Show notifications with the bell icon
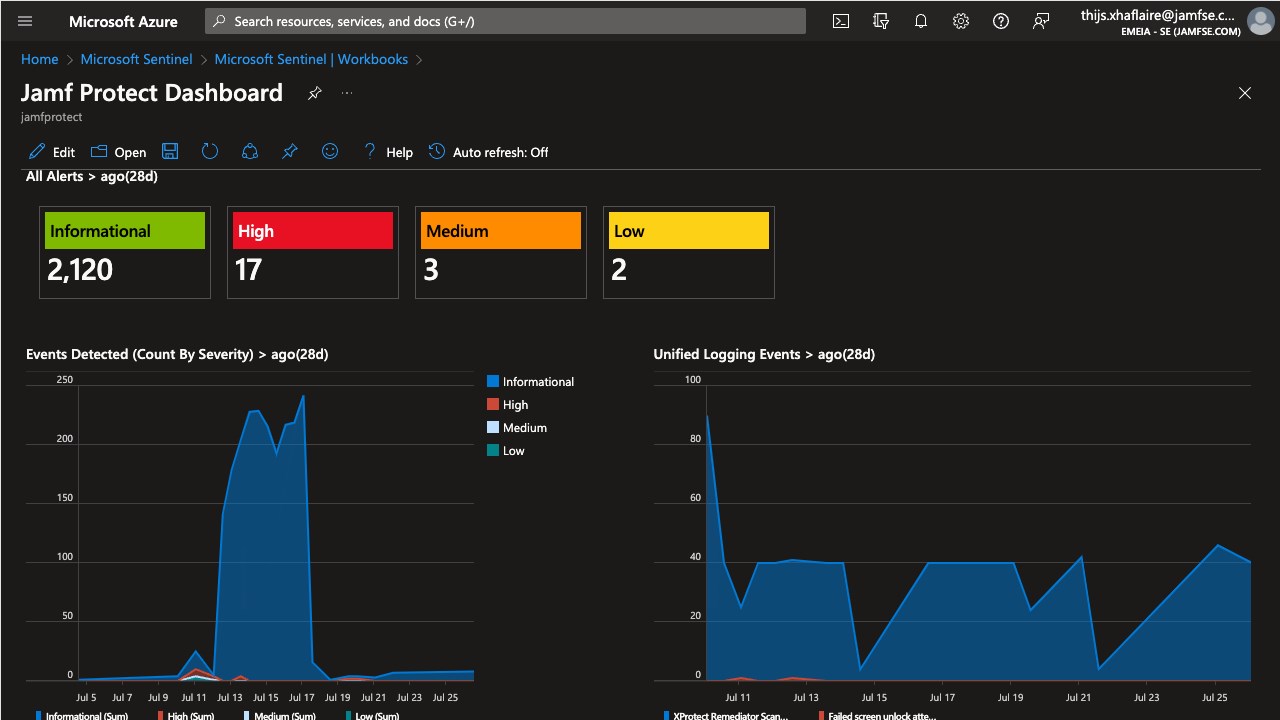This screenshot has height=720, width=1280. [x=921, y=21]
